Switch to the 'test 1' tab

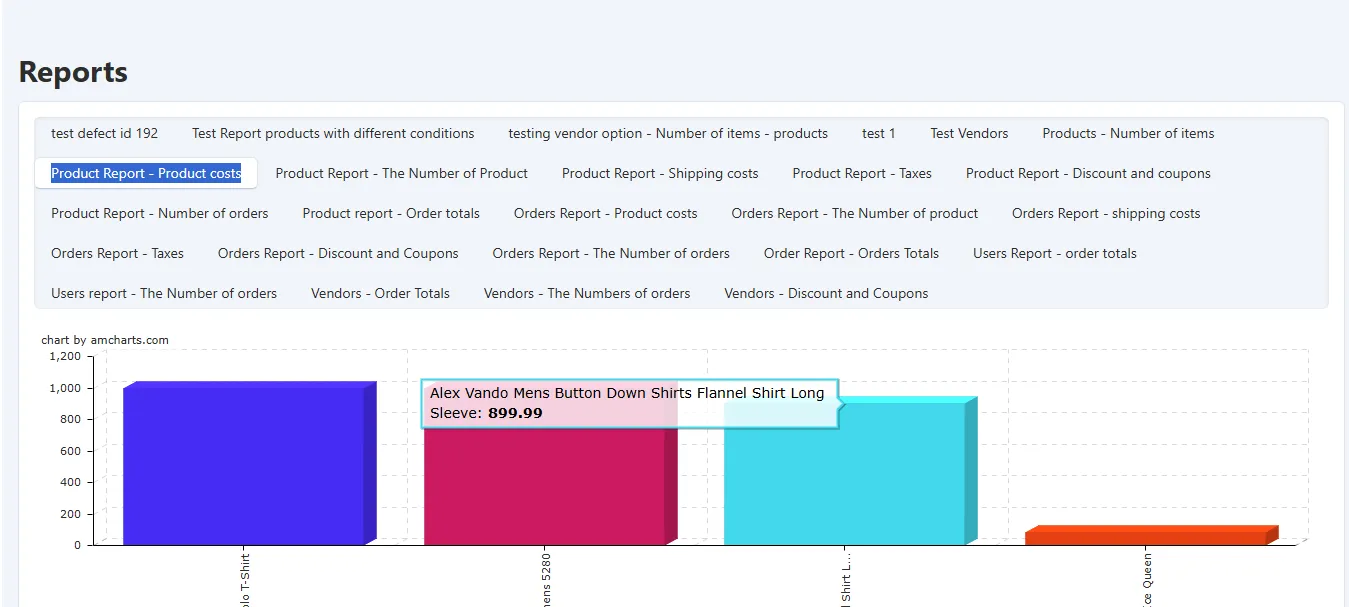pyautogui.click(x=879, y=133)
